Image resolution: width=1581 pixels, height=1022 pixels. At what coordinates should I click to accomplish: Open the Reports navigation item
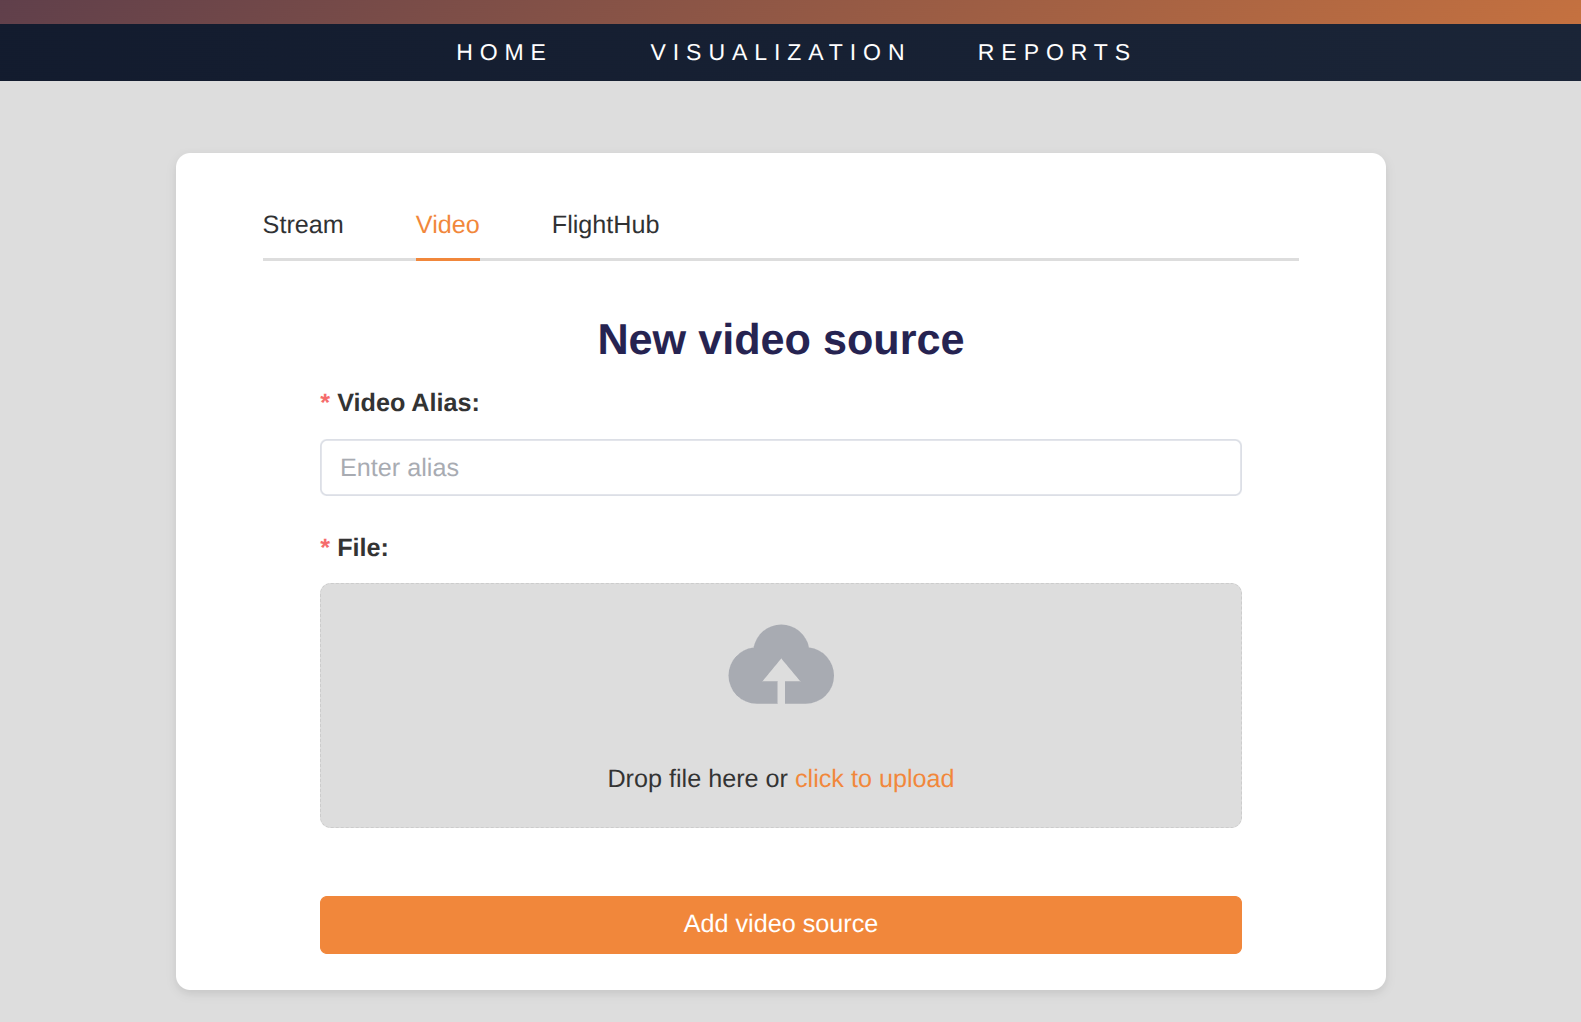1055,52
